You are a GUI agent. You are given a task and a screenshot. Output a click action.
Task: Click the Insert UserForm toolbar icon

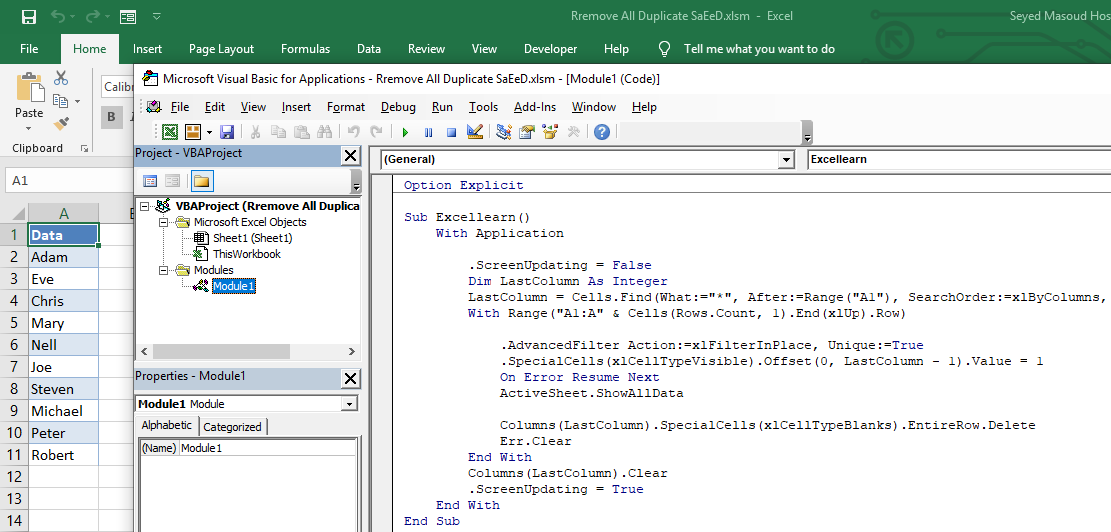coord(192,132)
